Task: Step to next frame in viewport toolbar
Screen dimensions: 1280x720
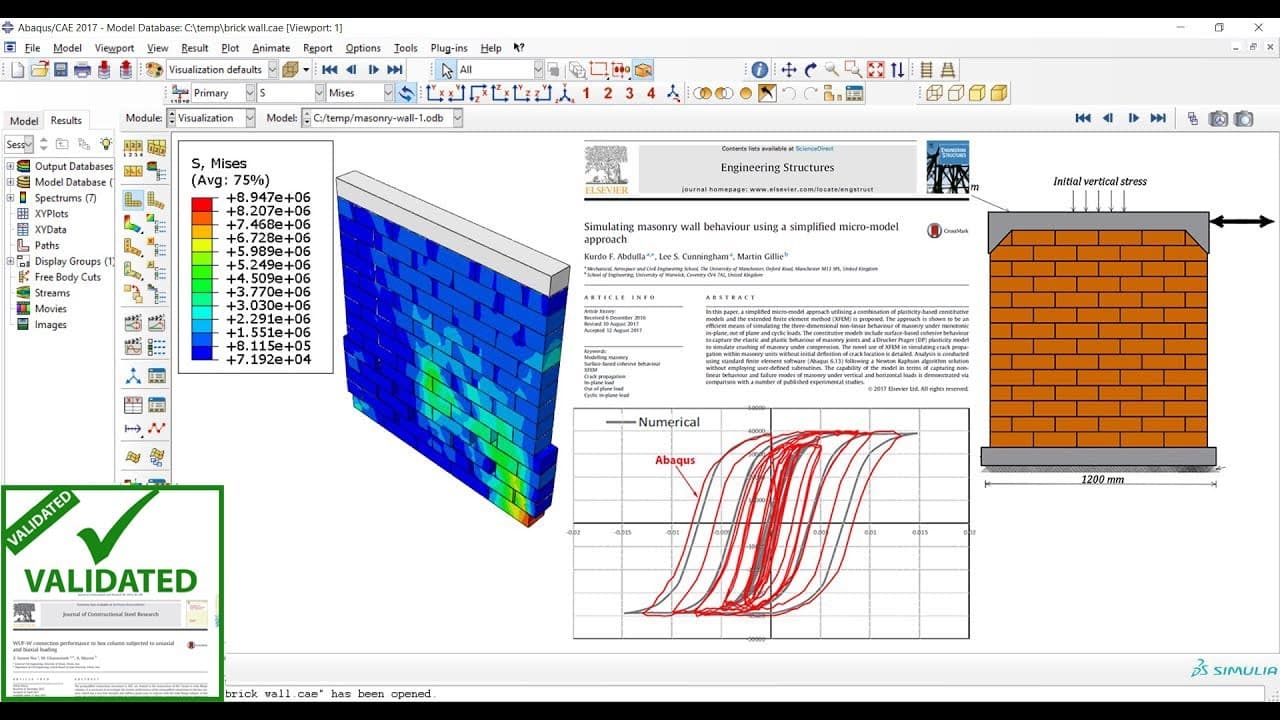Action: [x=1133, y=118]
